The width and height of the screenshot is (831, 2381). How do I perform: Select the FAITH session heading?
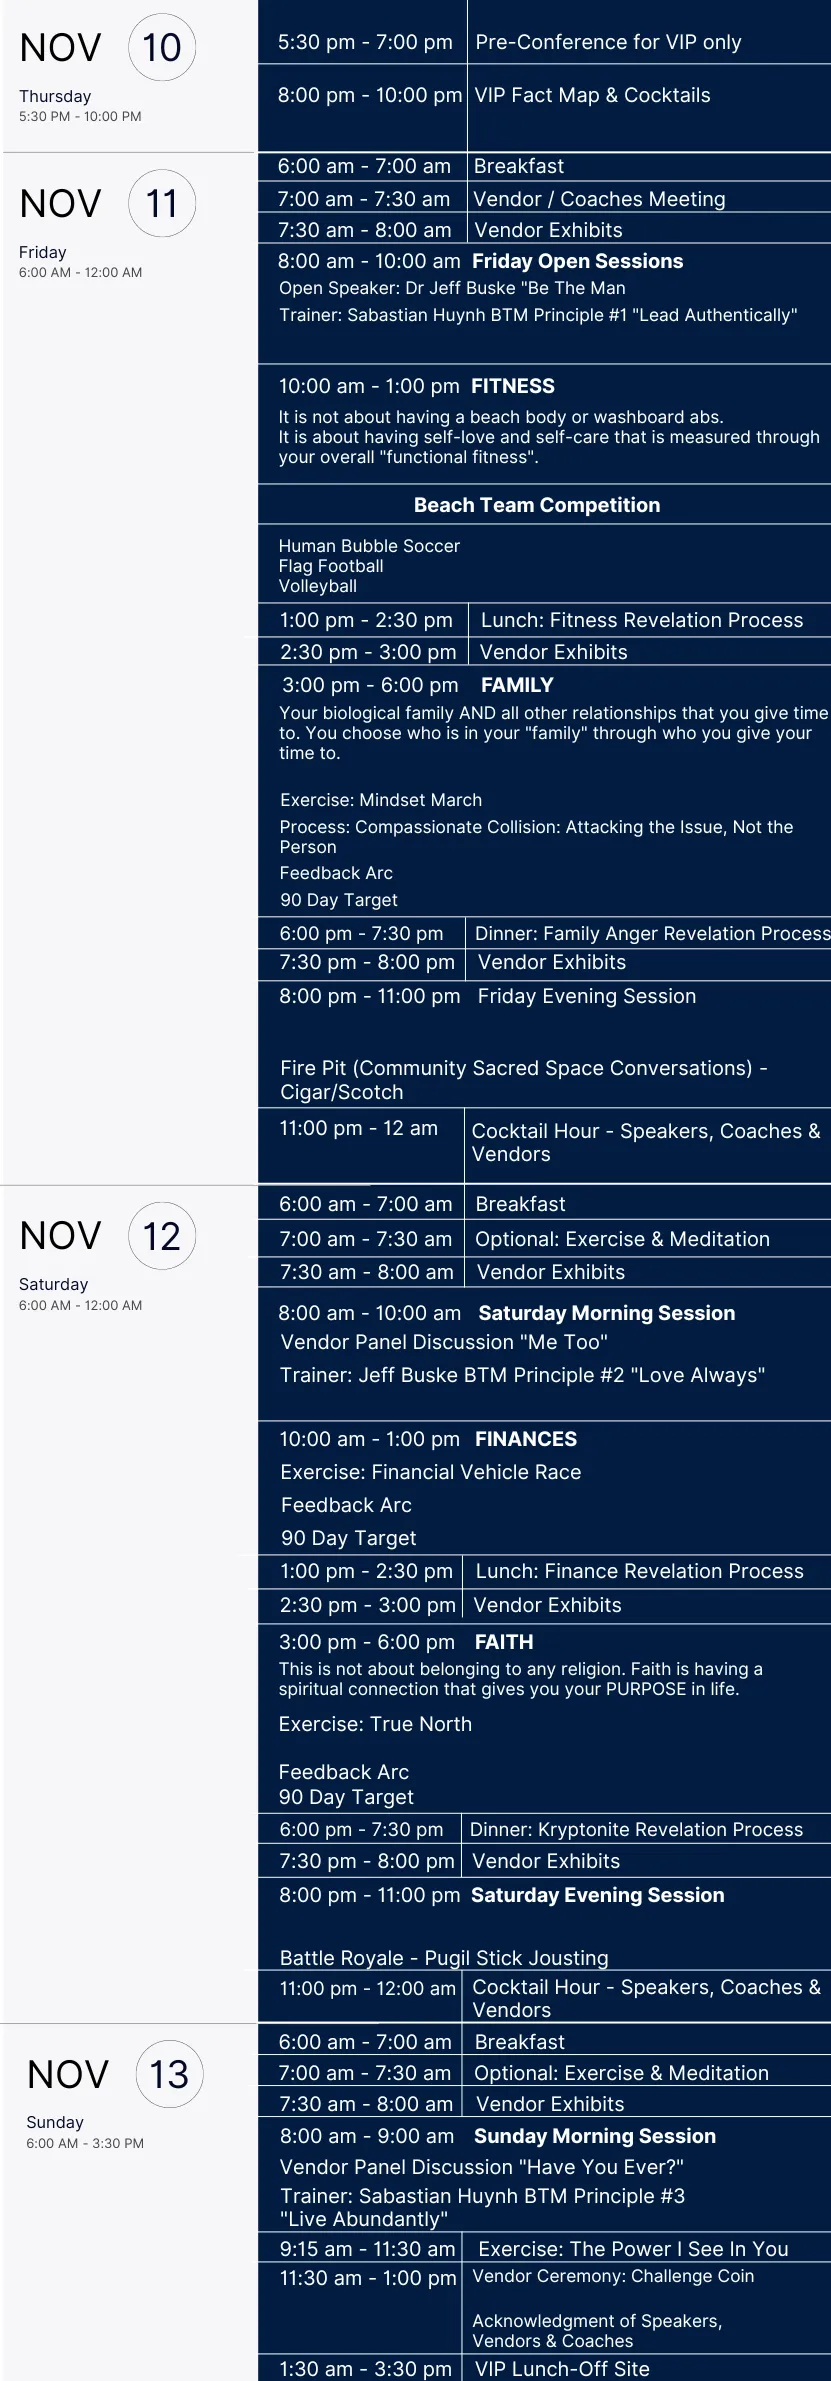coord(504,1642)
